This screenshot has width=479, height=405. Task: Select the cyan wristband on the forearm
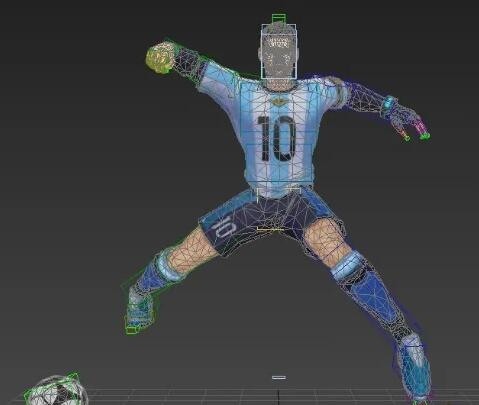pyautogui.click(x=389, y=103)
